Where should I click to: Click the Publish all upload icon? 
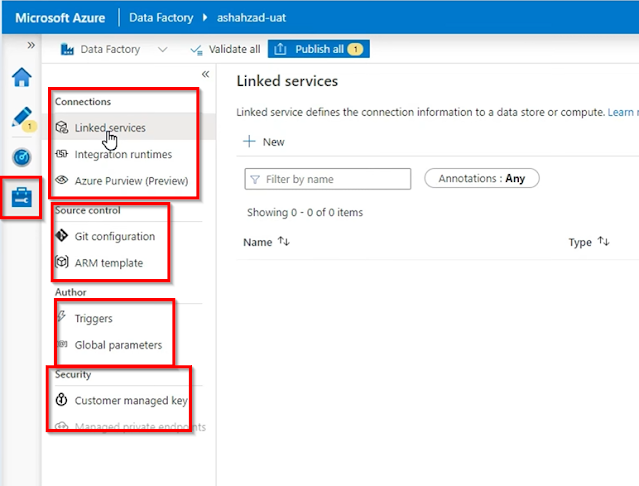[x=280, y=49]
